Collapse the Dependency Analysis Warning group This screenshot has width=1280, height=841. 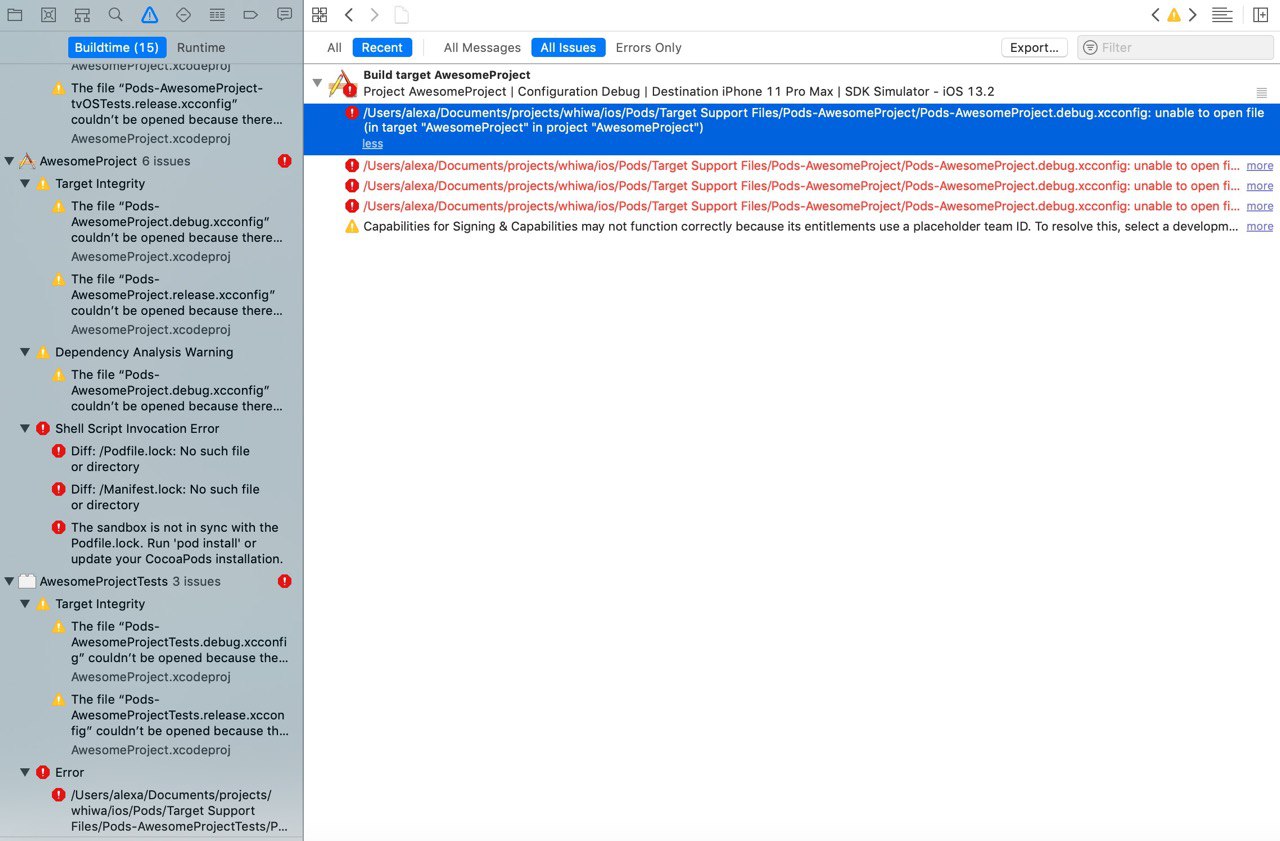tap(26, 352)
